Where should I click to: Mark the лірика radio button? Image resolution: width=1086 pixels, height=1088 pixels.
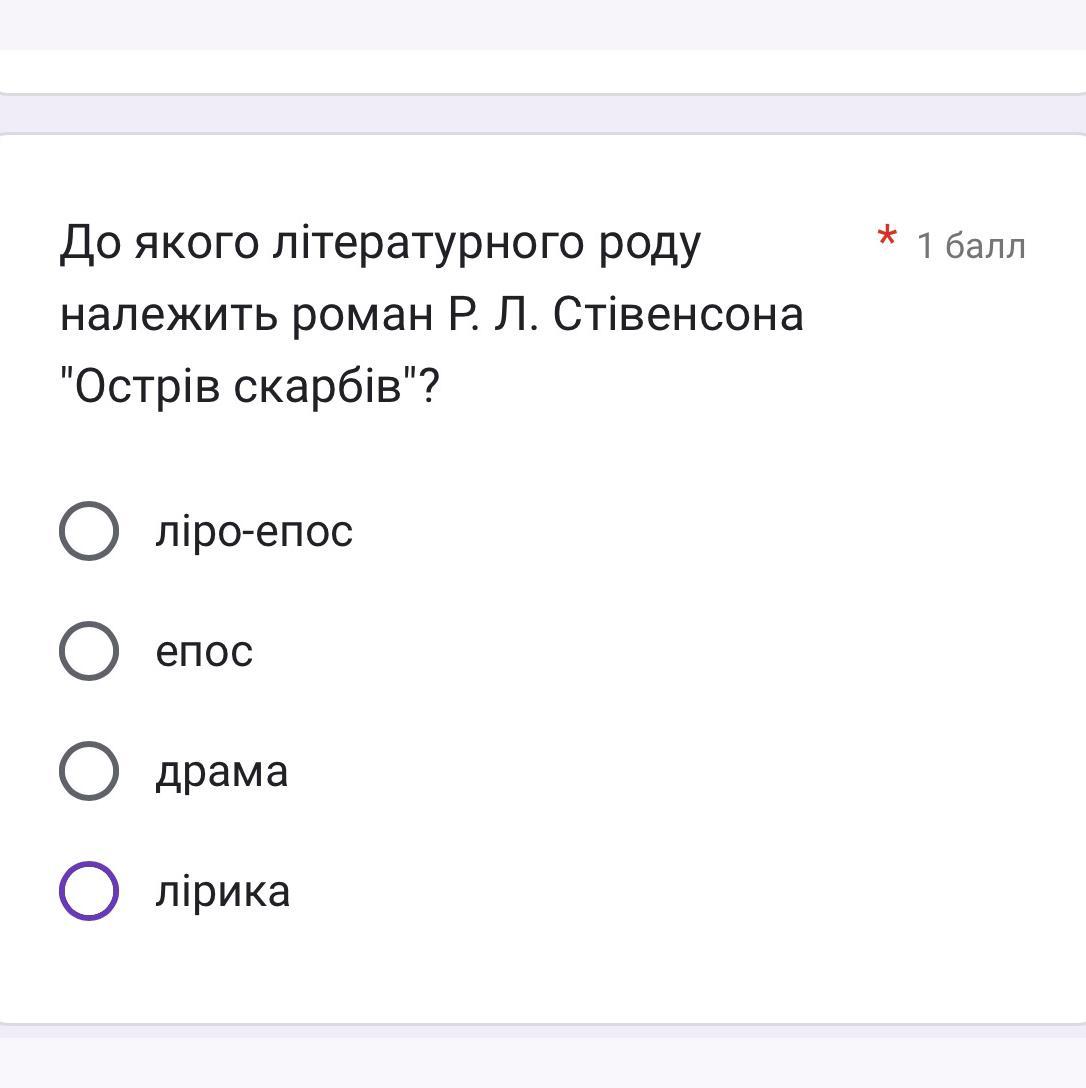click(x=89, y=891)
